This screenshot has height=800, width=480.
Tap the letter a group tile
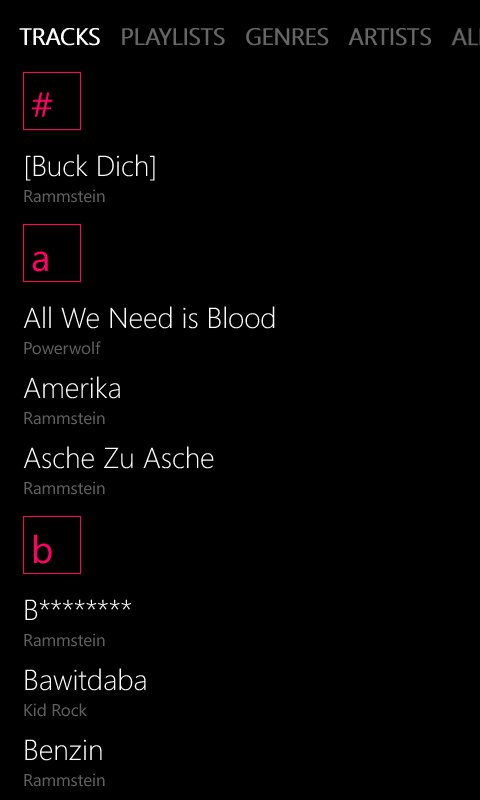[x=52, y=253]
